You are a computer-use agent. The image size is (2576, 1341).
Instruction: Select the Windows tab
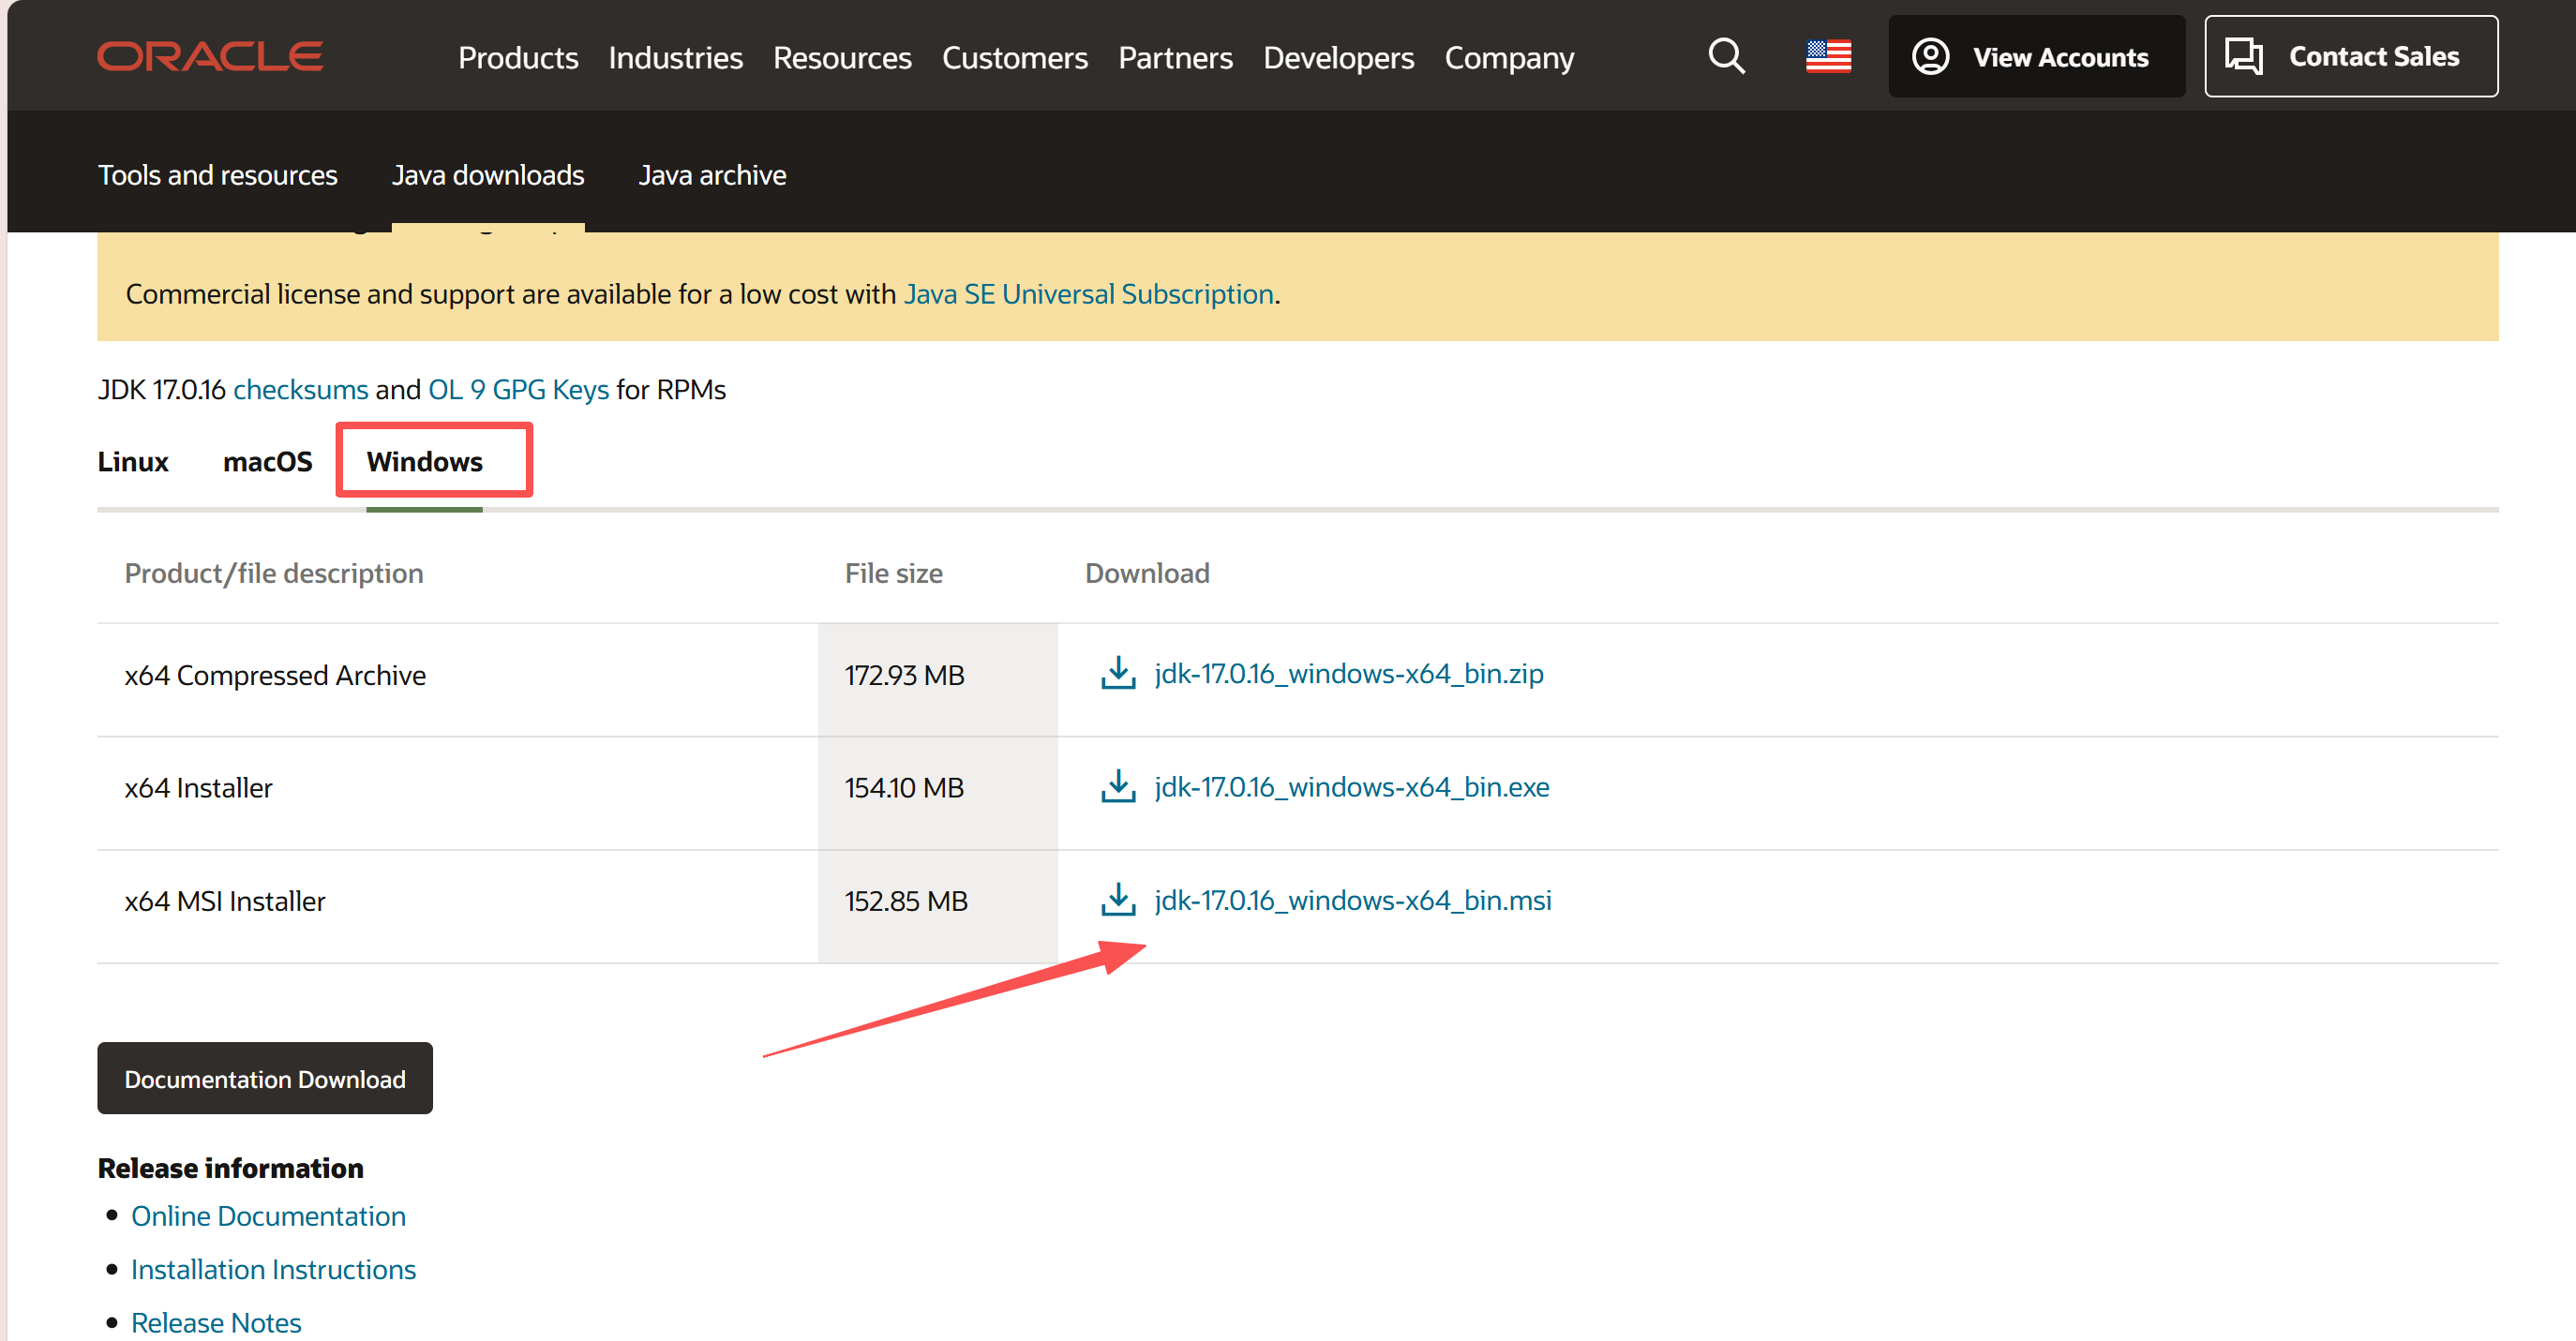pyautogui.click(x=424, y=461)
